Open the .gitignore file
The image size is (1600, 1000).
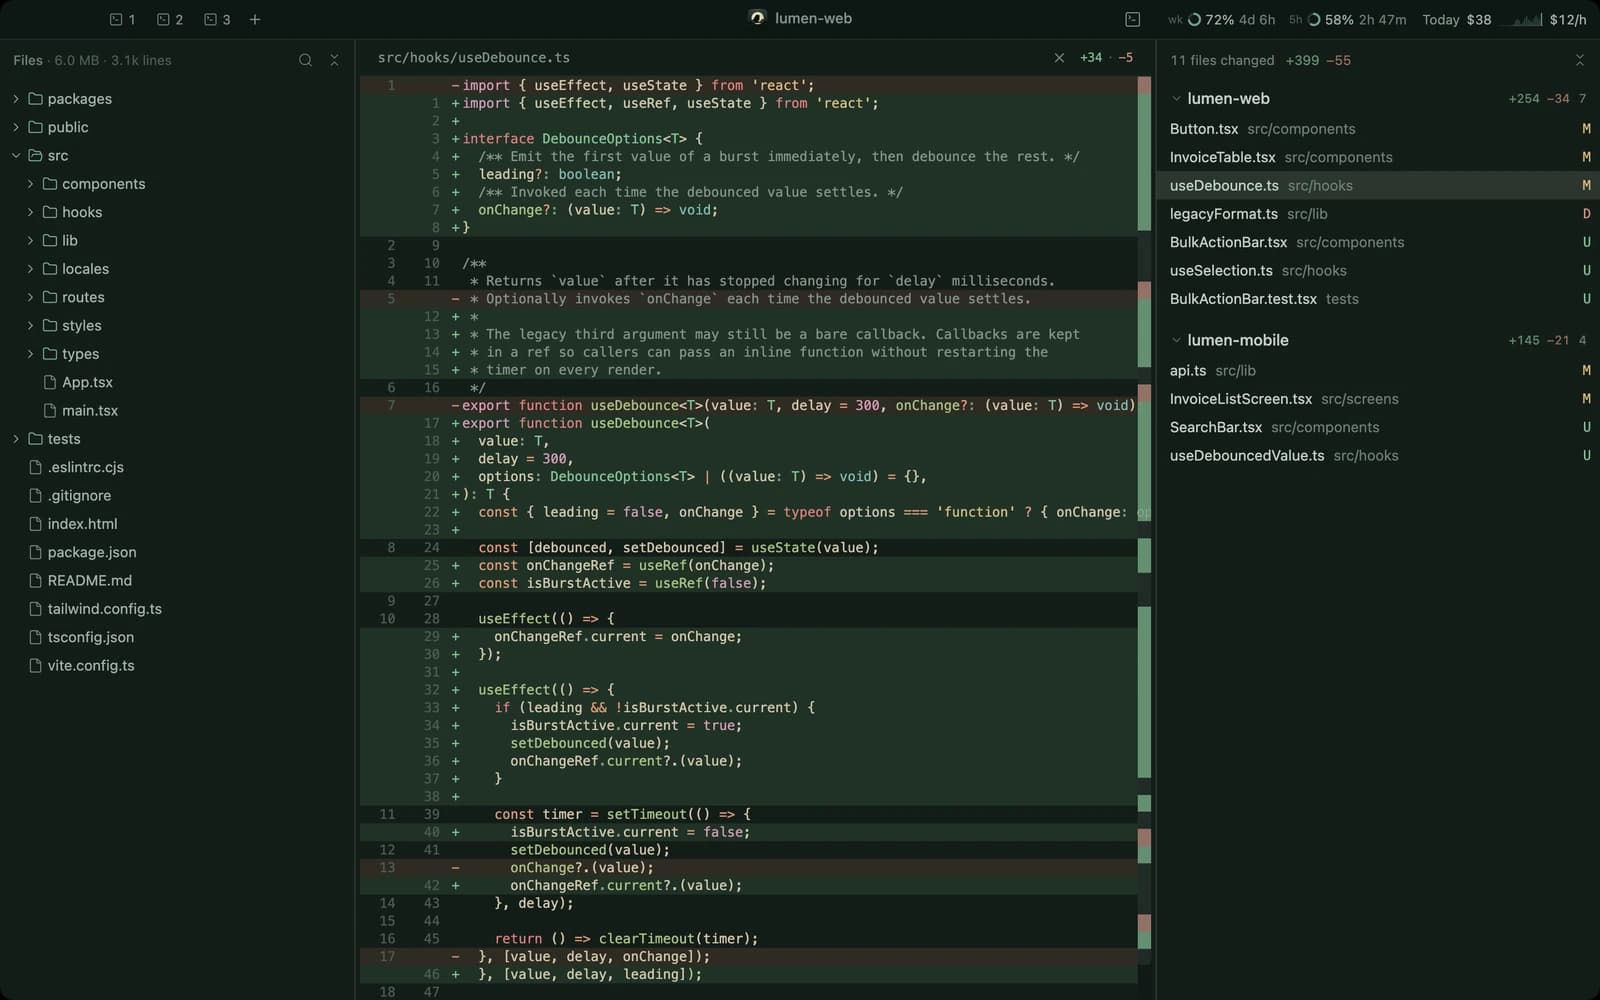pyautogui.click(x=177, y=496)
